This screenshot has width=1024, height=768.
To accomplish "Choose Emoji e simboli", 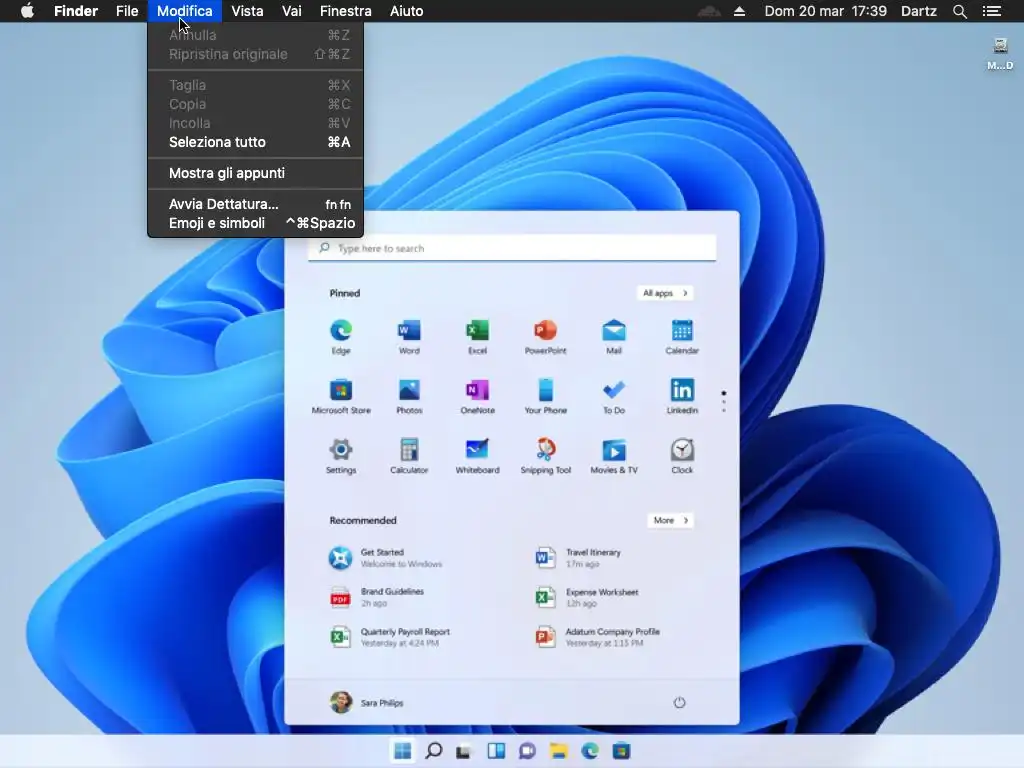I will (255, 223).
